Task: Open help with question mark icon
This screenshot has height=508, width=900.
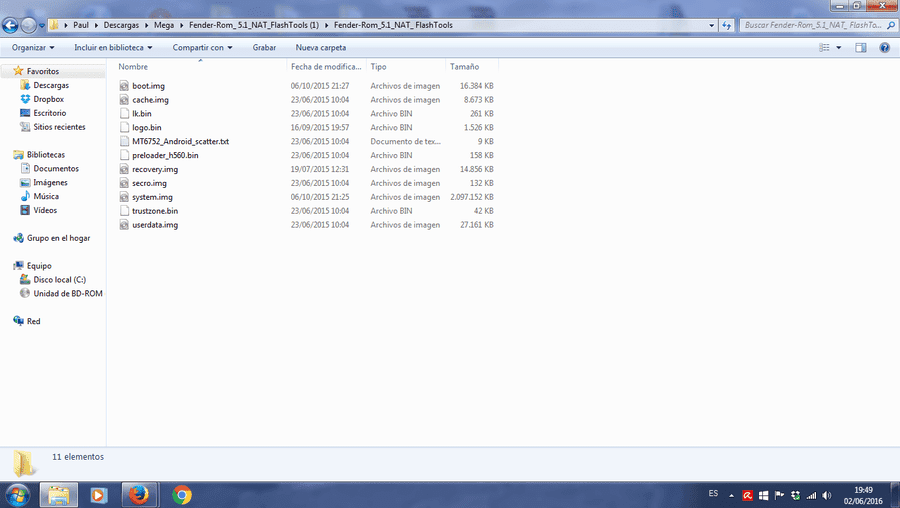Action: [885, 48]
